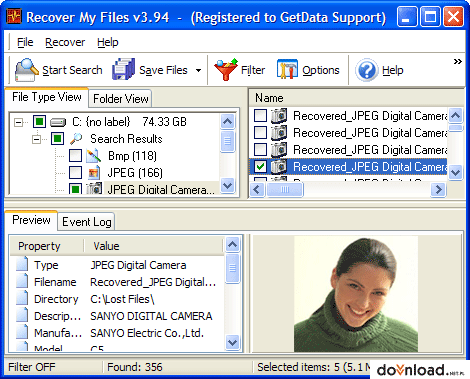Viewport: 470px width, 379px height.
Task: Click file list scroll right arrow
Action: [x=438, y=190]
